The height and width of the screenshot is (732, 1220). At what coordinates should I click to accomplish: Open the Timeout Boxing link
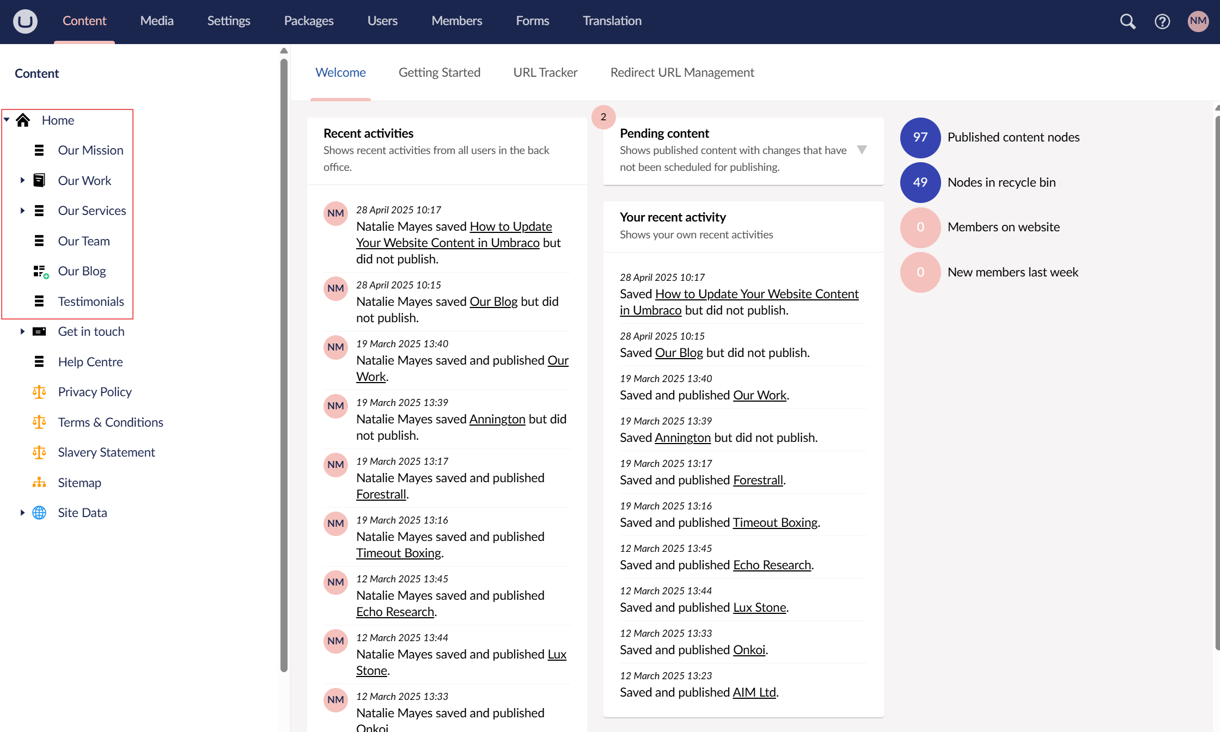click(398, 552)
